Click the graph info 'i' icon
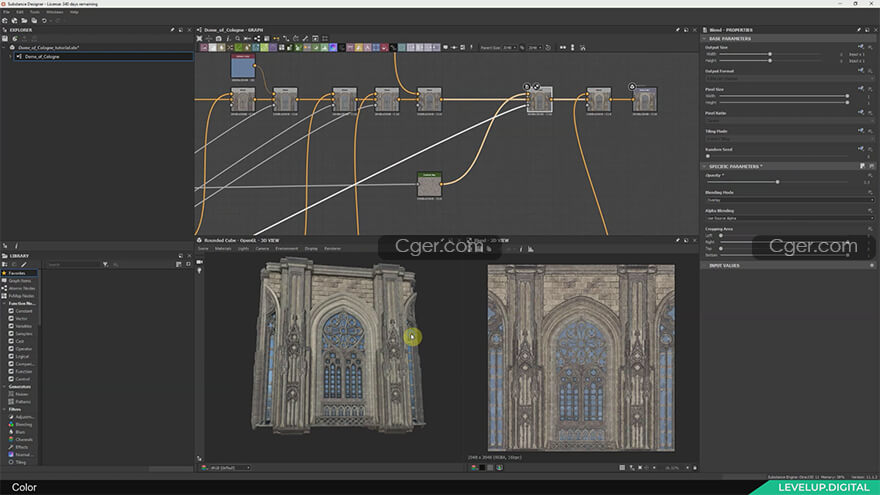Screen dimensions: 880x495 [x=228, y=39]
